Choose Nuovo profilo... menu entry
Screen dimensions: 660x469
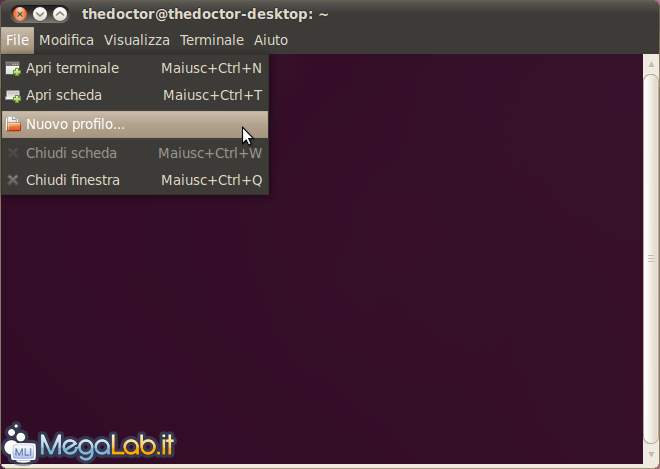coord(135,125)
